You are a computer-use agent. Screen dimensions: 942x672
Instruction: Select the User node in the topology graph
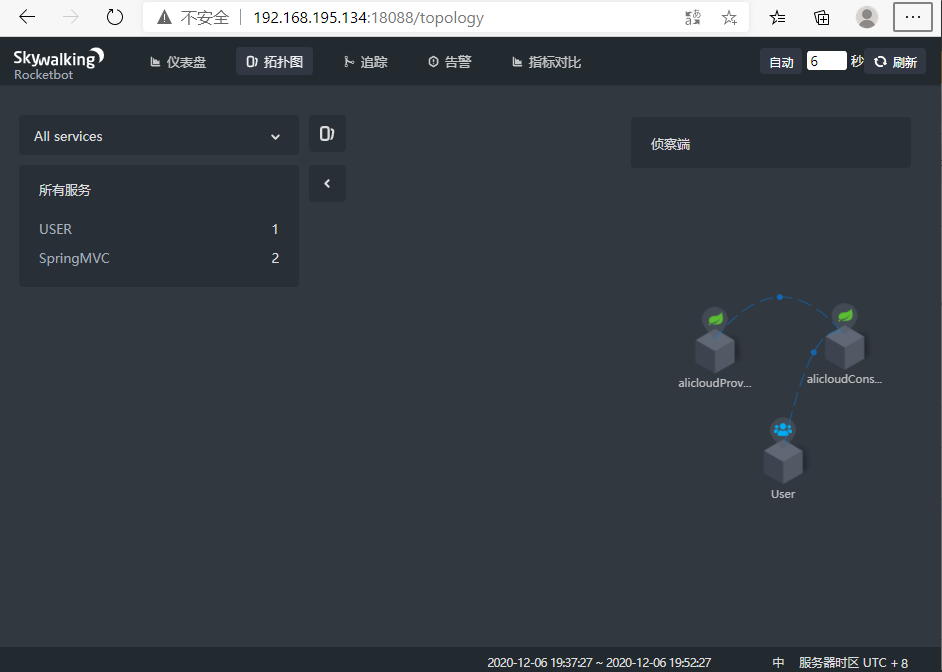(x=783, y=460)
